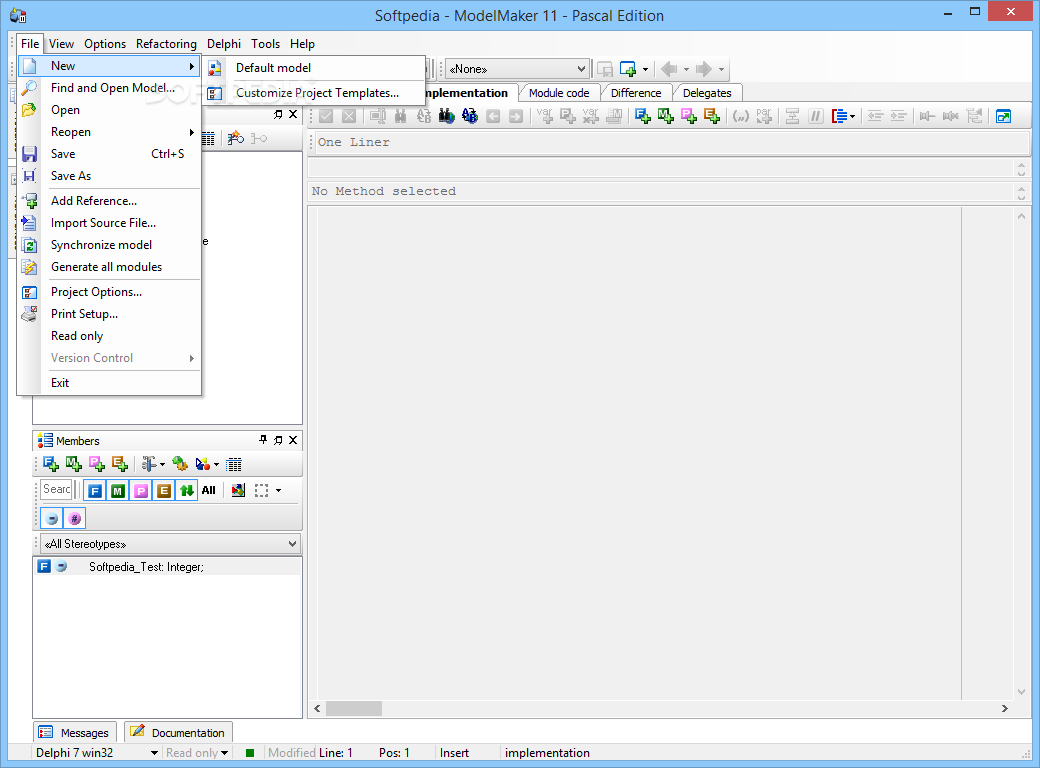Toggle the Fields filter button
The height and width of the screenshot is (768, 1040).
[95, 491]
